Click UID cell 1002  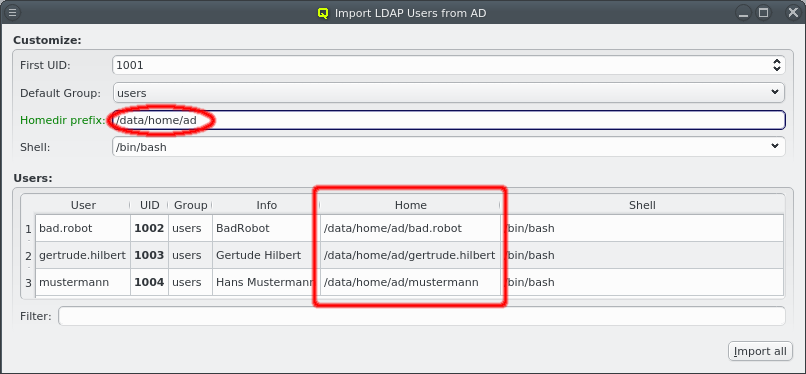pos(150,228)
